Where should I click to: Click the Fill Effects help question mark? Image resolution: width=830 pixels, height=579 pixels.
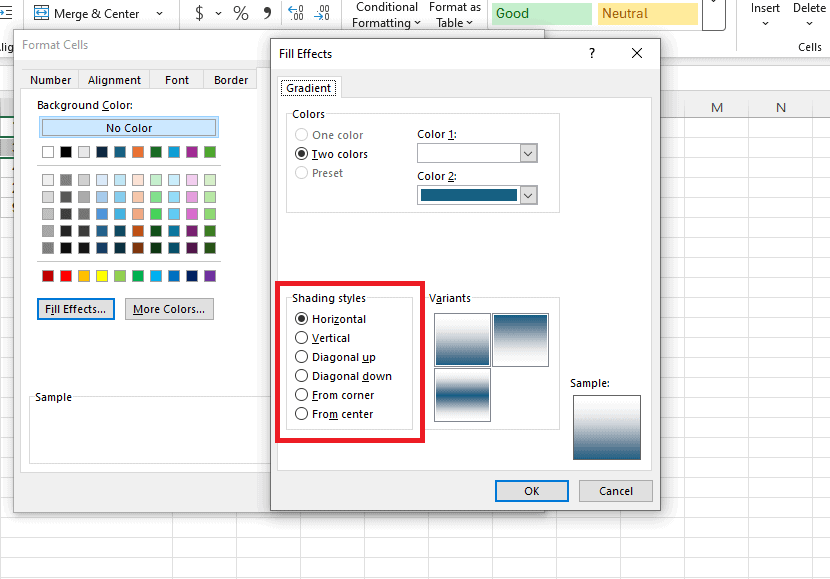592,53
